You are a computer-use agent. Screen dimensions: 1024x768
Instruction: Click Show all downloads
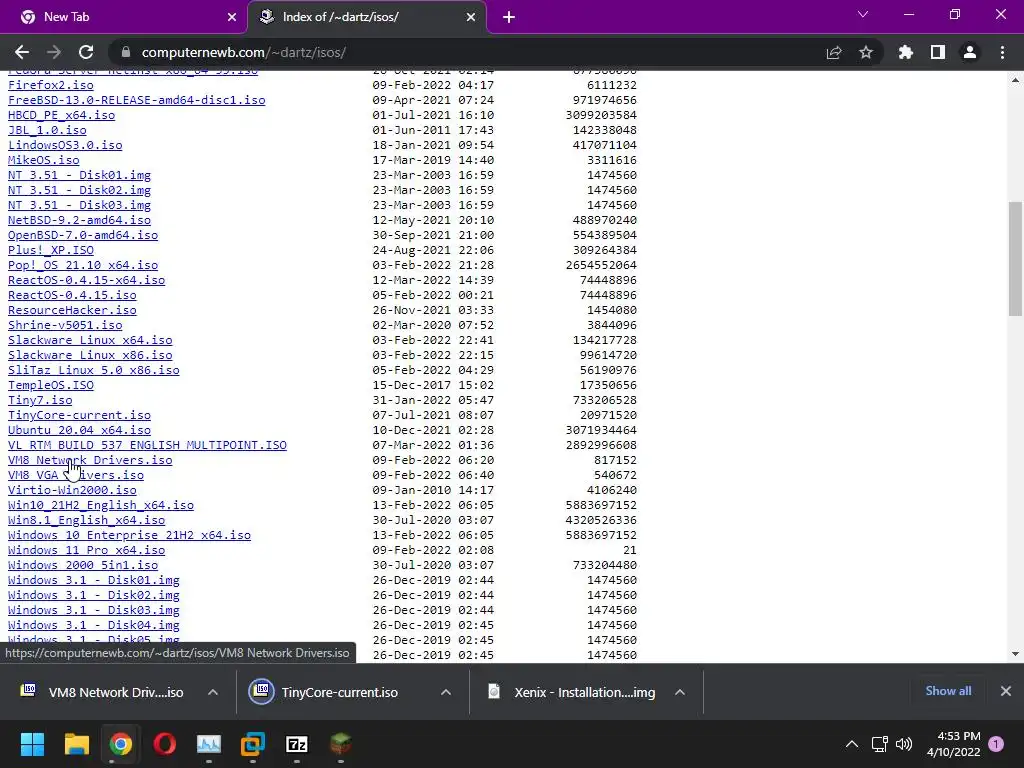pyautogui.click(x=948, y=691)
